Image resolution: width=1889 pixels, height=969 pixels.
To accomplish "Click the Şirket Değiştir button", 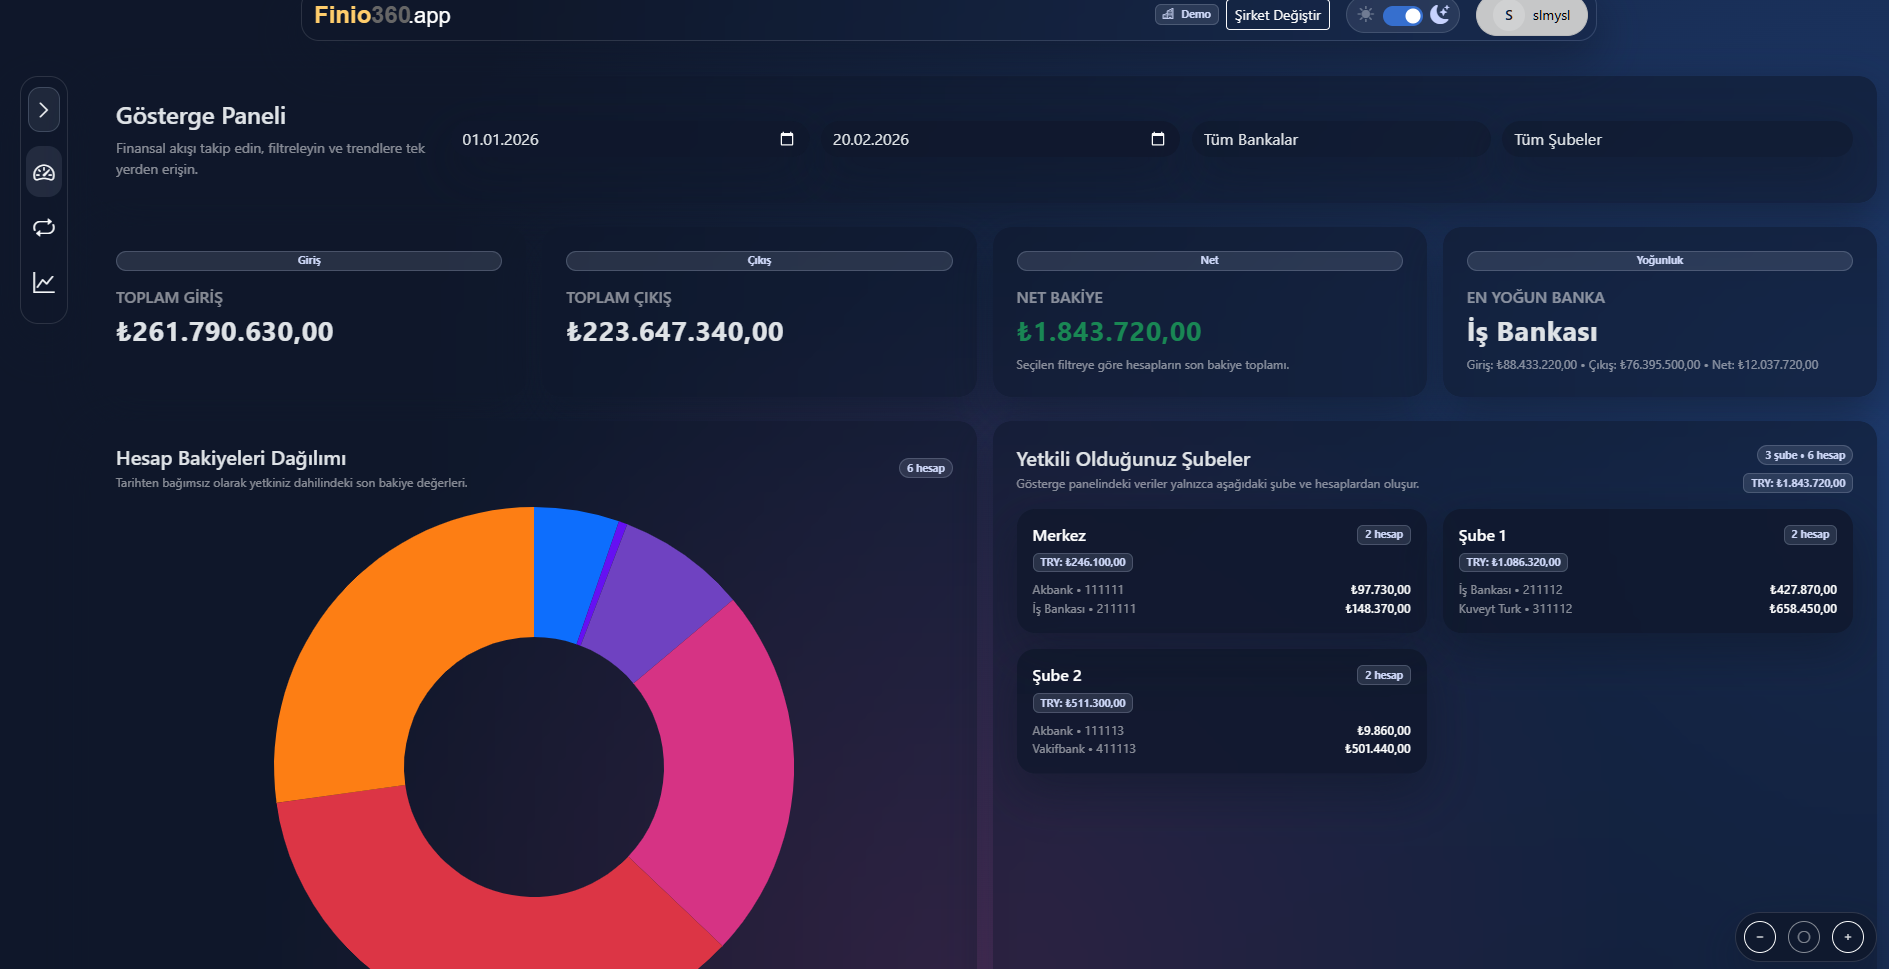I will [1277, 15].
